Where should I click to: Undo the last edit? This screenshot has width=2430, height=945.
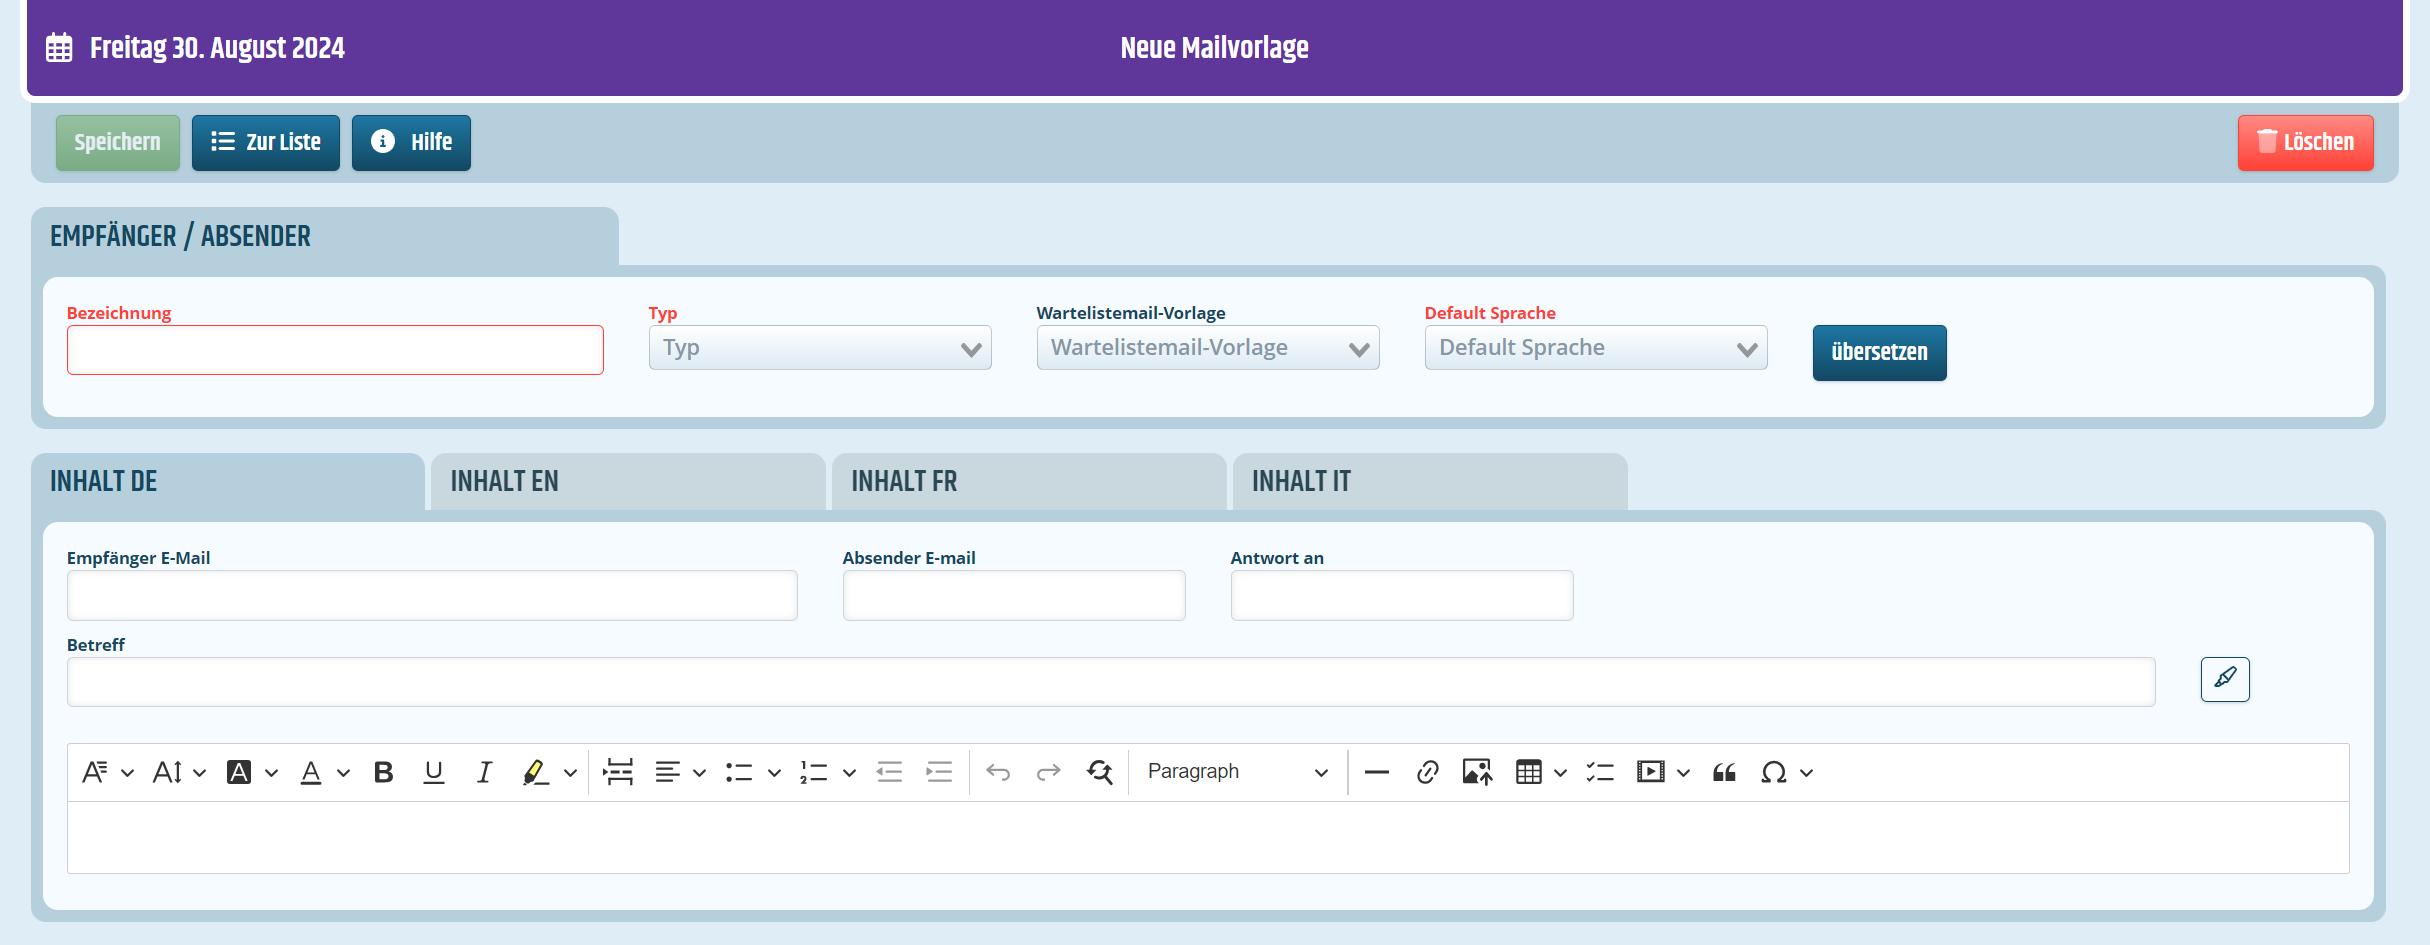(998, 772)
